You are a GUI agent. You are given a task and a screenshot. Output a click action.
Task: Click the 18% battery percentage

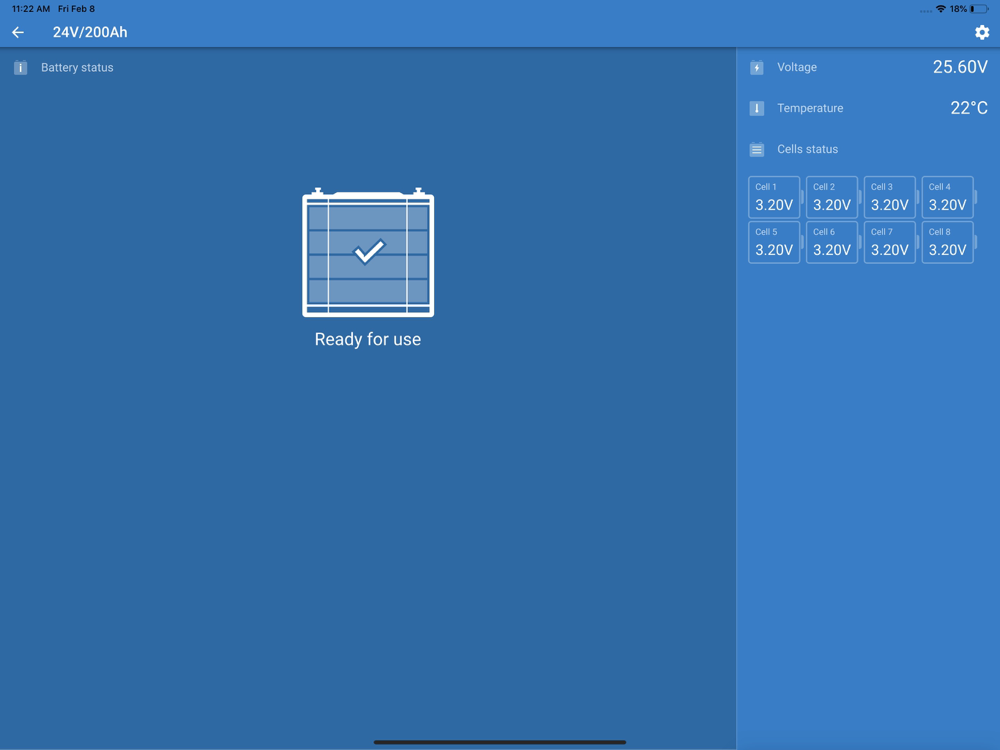click(958, 9)
